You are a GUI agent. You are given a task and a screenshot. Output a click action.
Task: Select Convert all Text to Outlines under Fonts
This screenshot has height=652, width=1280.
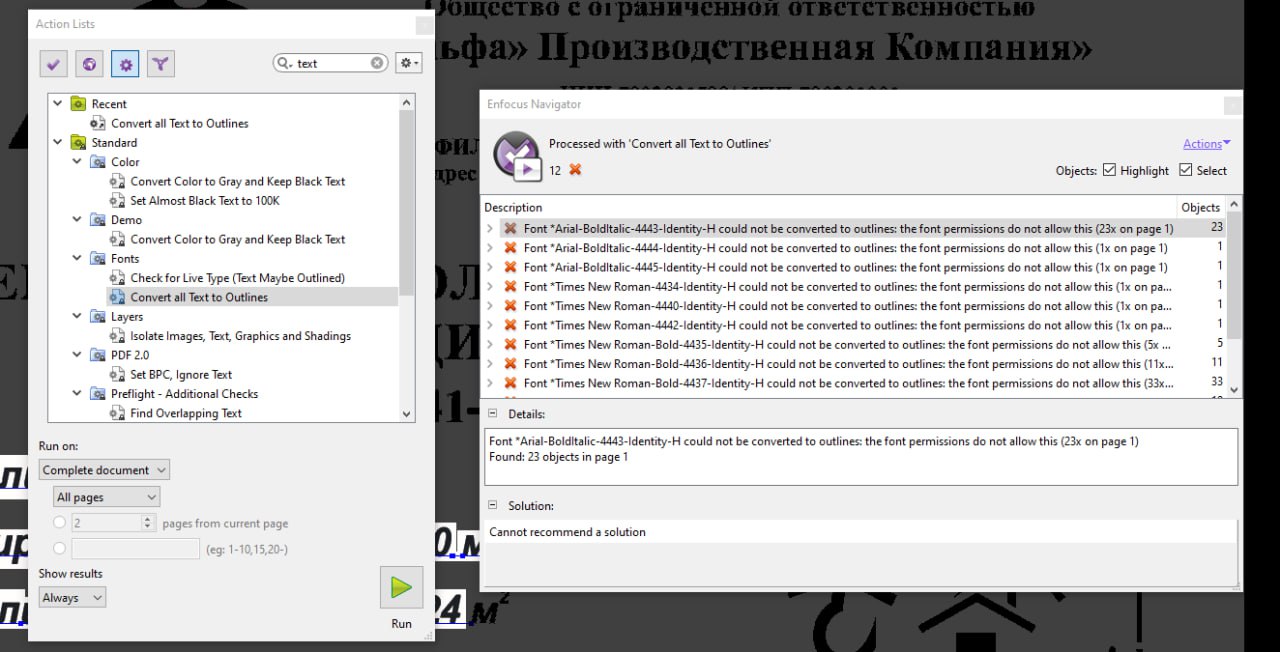click(x=199, y=297)
